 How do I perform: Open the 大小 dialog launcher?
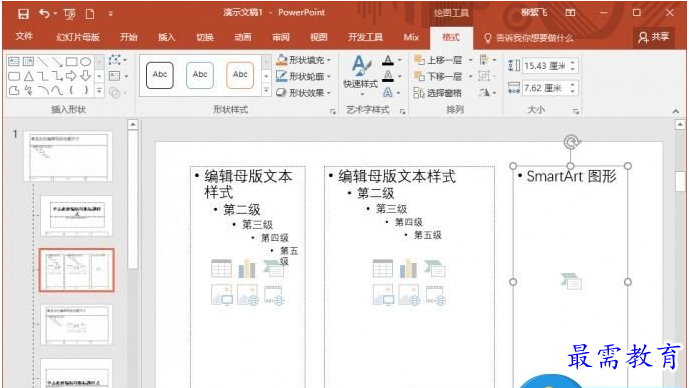[576, 112]
